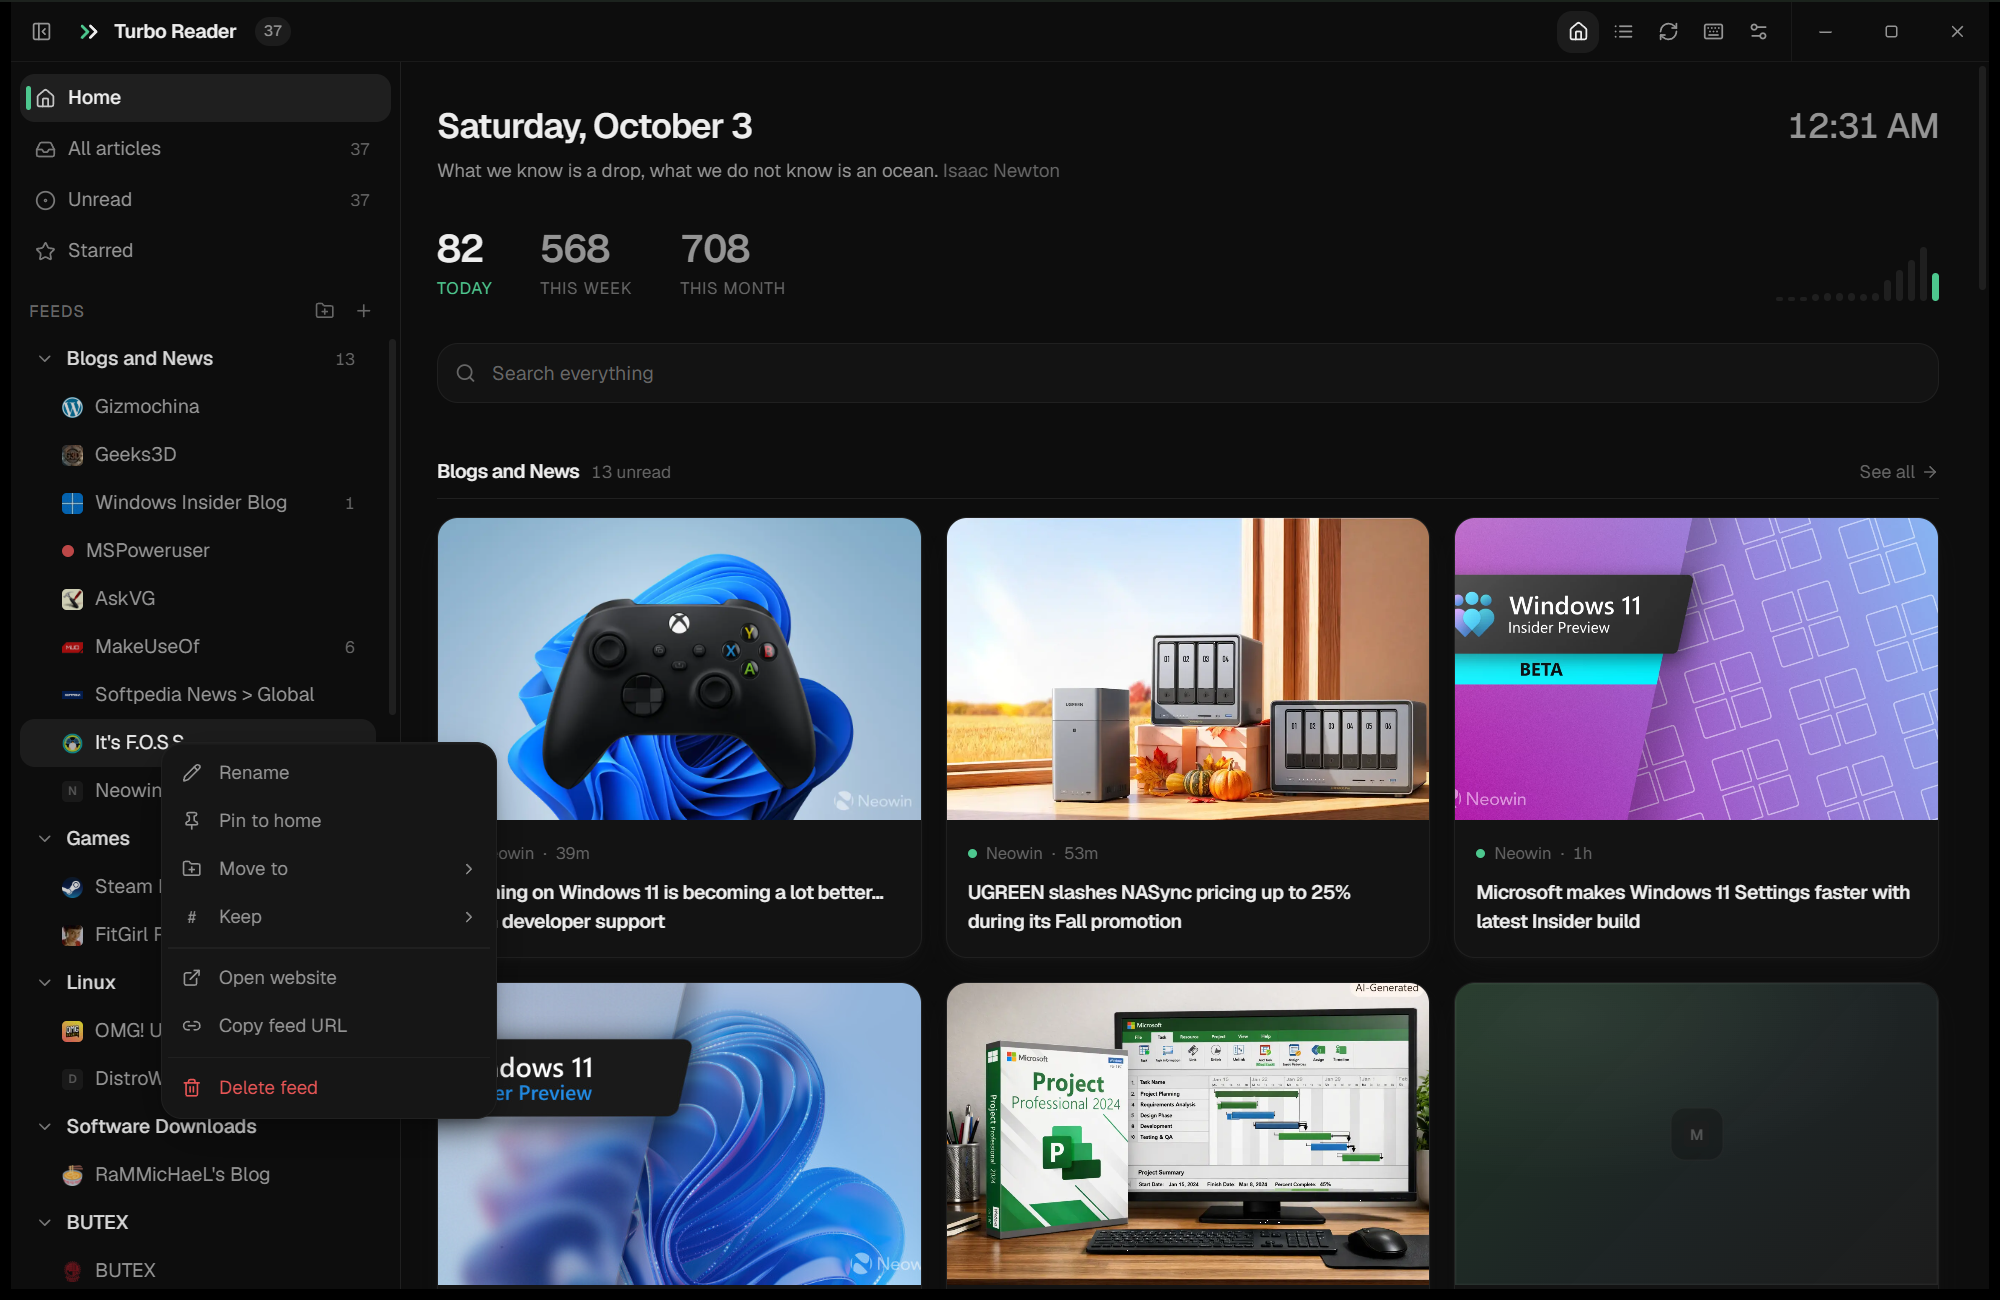The height and width of the screenshot is (1300, 2000).
Task: Click the 568 THIS WEEK statistic
Action: coord(585,263)
